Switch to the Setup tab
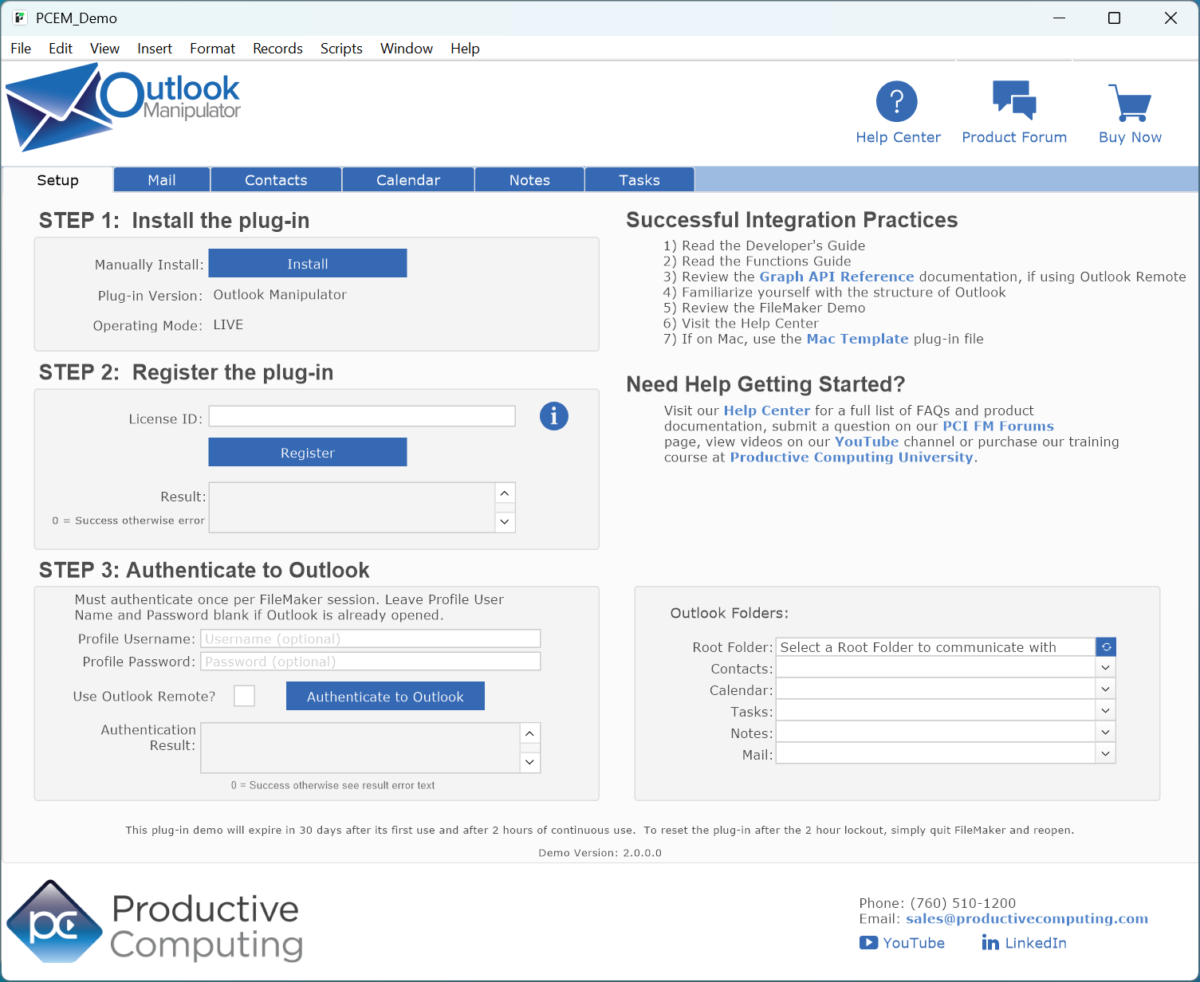 (58, 180)
